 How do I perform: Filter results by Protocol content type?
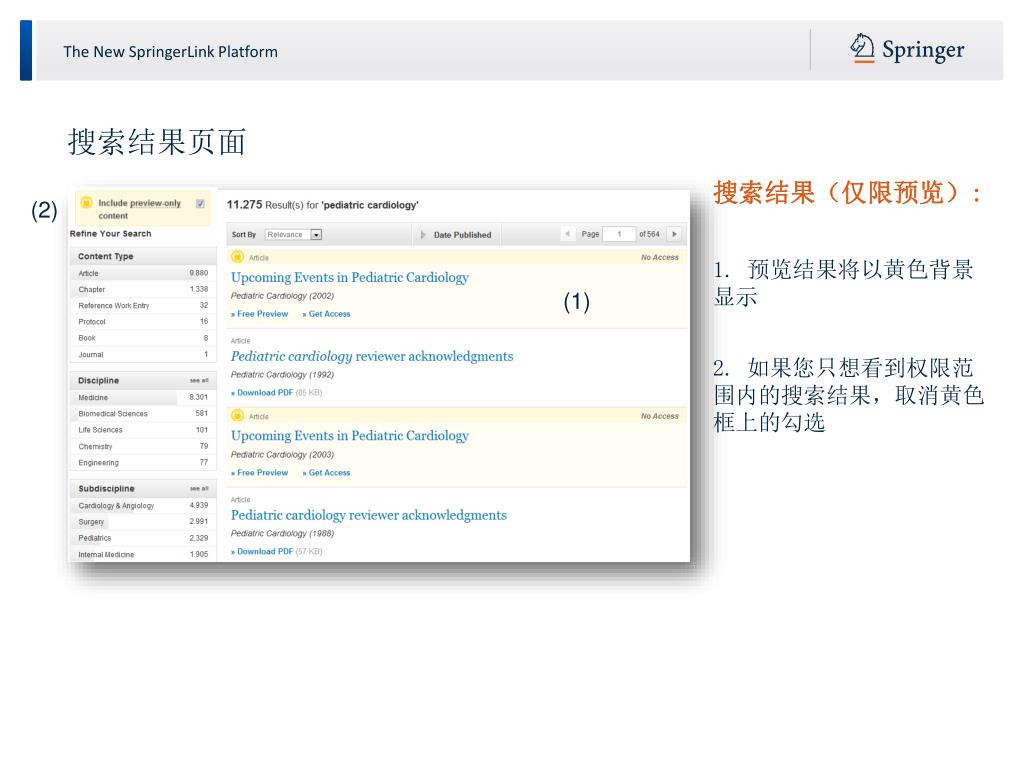(143, 322)
